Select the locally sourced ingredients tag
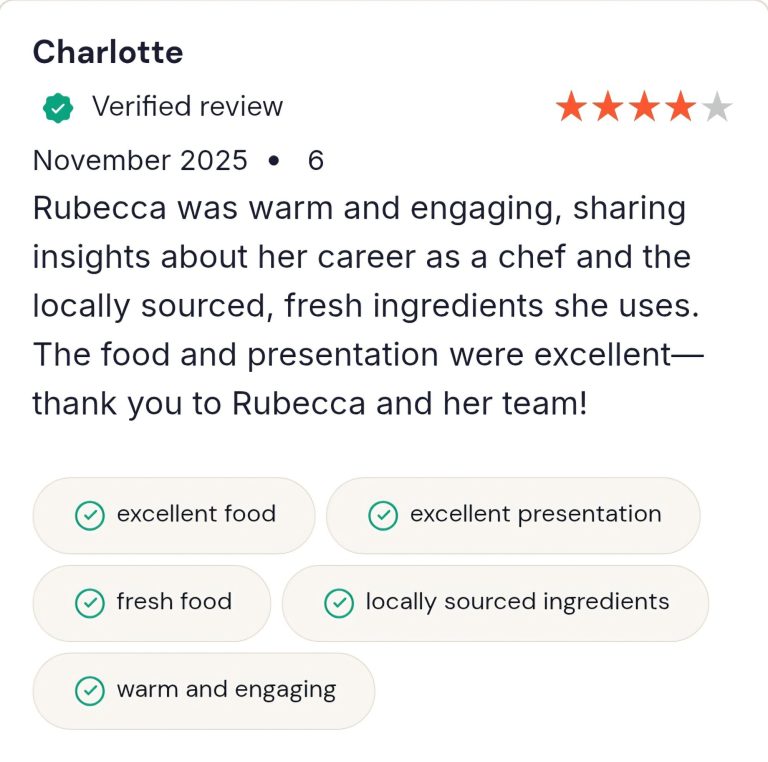This screenshot has width=768, height=762. coord(495,603)
